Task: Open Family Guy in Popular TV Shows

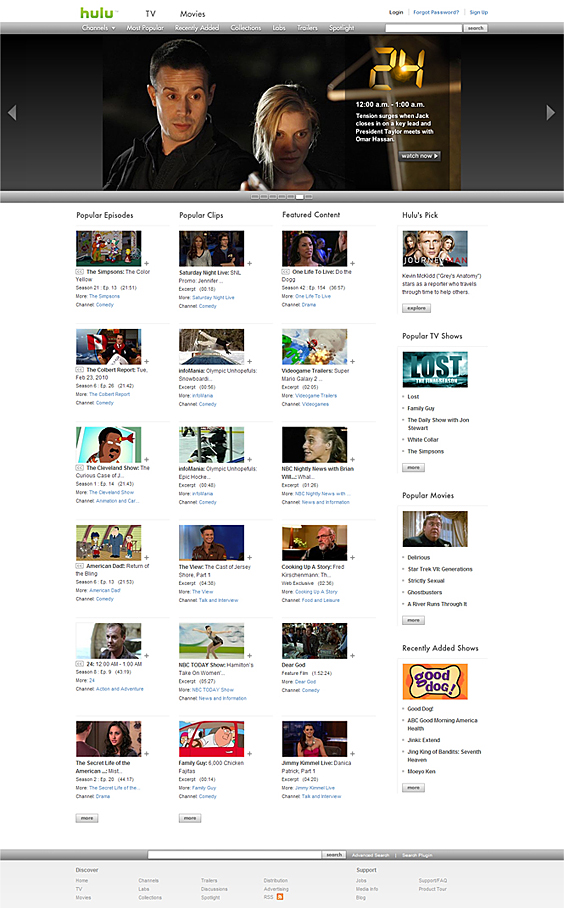Action: 421,408
